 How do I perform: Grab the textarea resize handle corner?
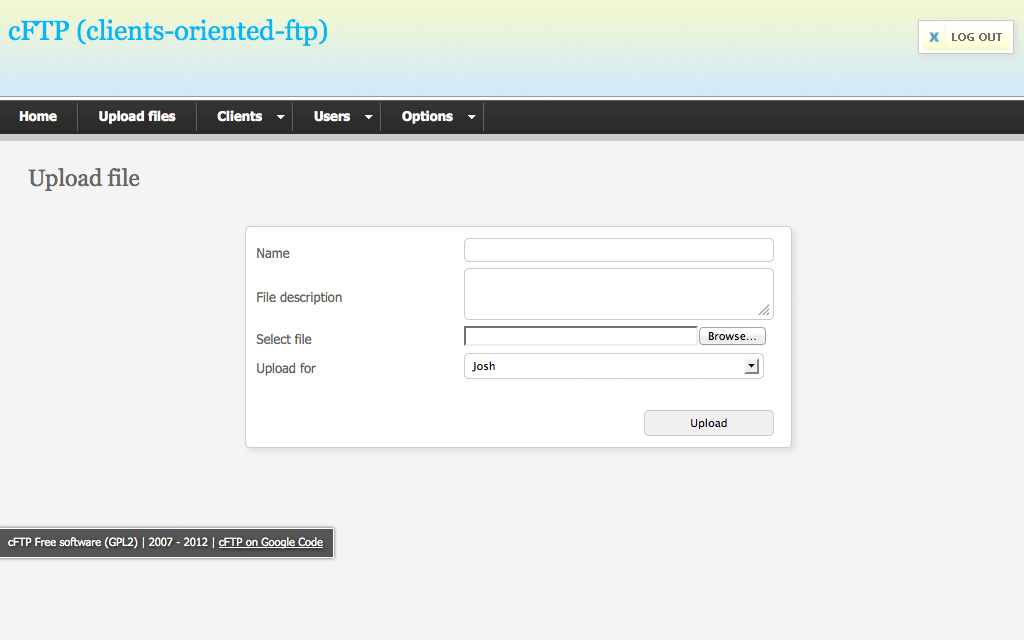click(x=765, y=311)
